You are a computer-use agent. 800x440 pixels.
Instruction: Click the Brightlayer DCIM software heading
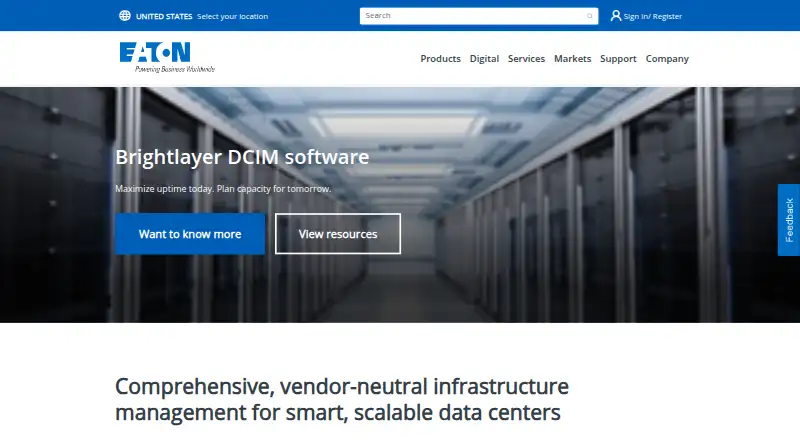click(x=242, y=157)
